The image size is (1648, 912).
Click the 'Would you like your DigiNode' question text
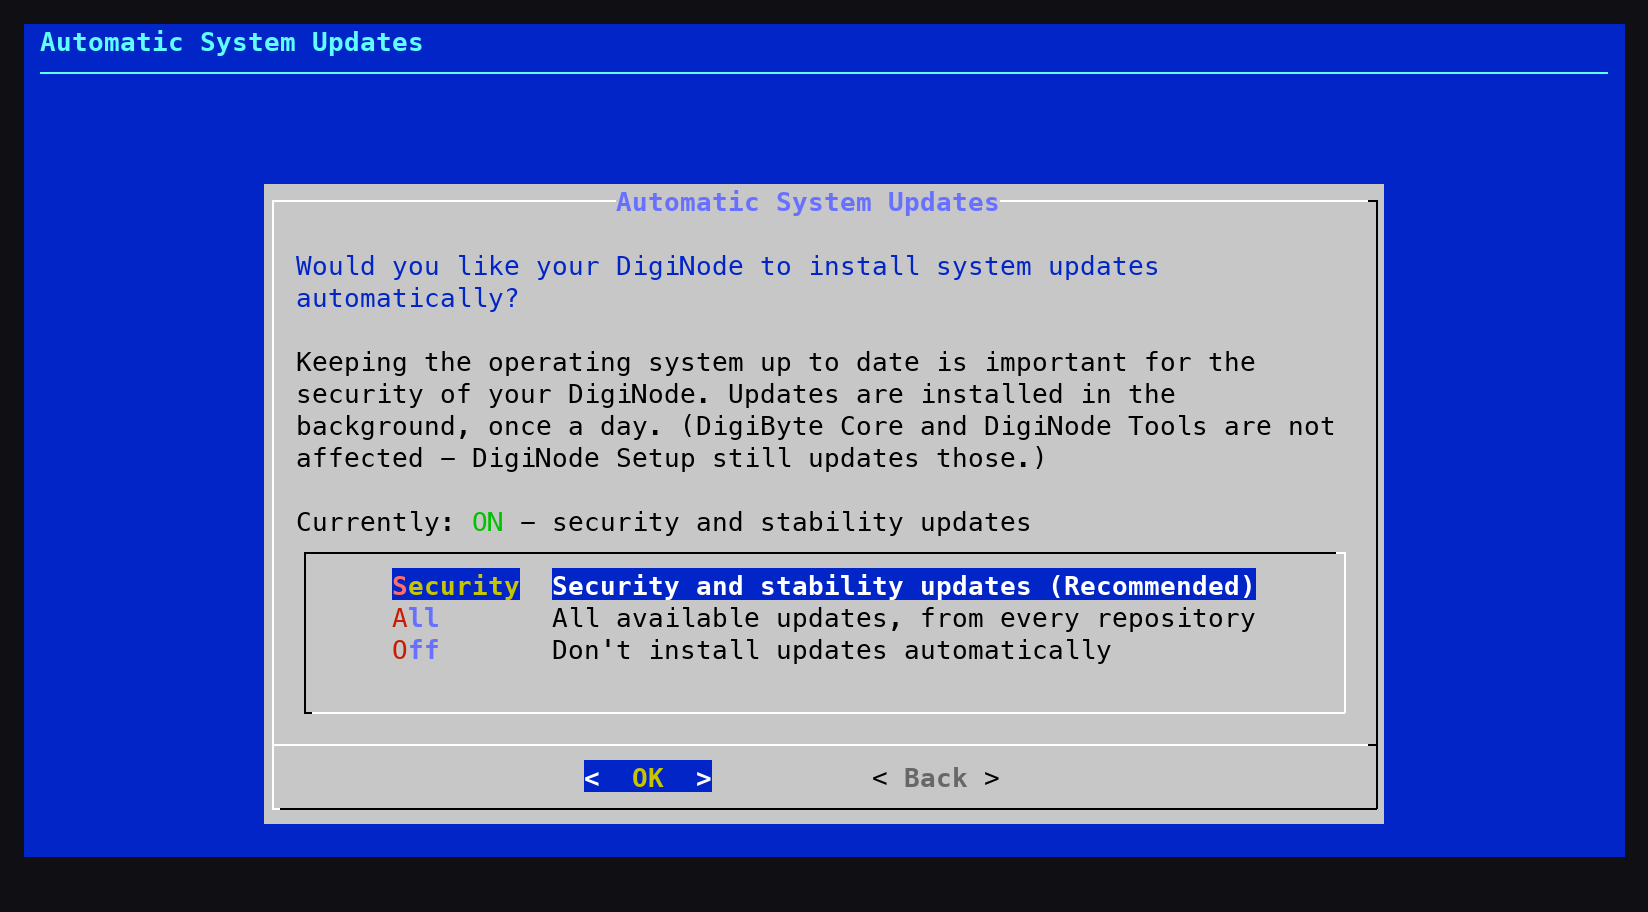pyautogui.click(x=728, y=282)
